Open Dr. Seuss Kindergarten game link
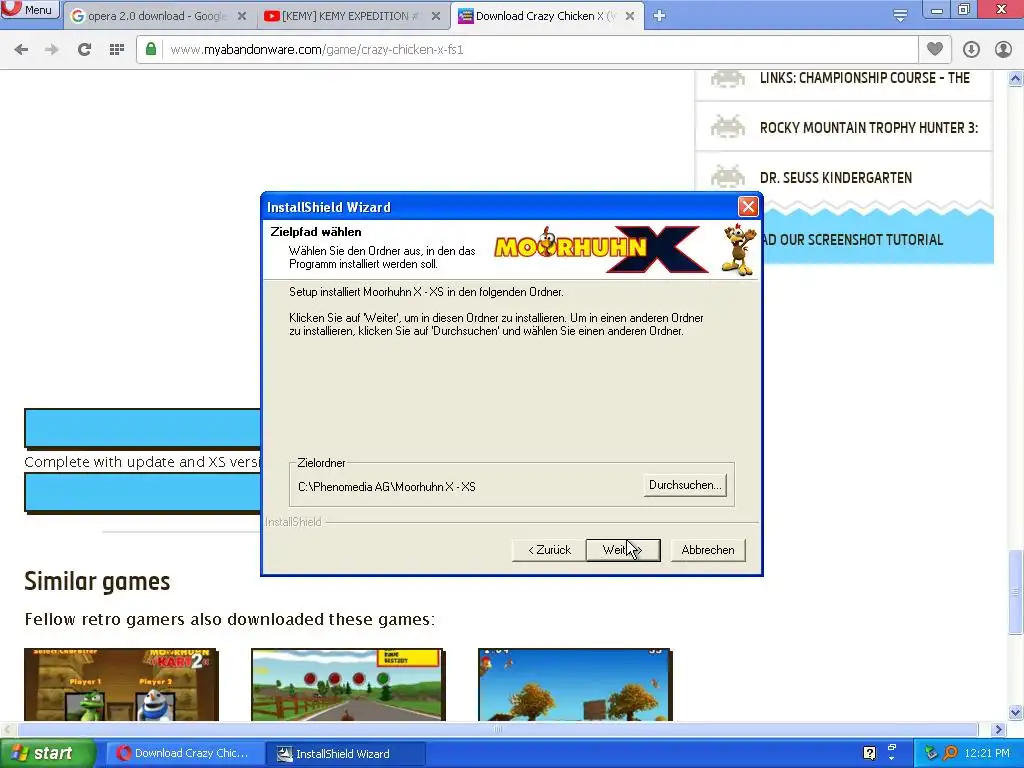The width and height of the screenshot is (1024, 768). pyautogui.click(x=835, y=178)
